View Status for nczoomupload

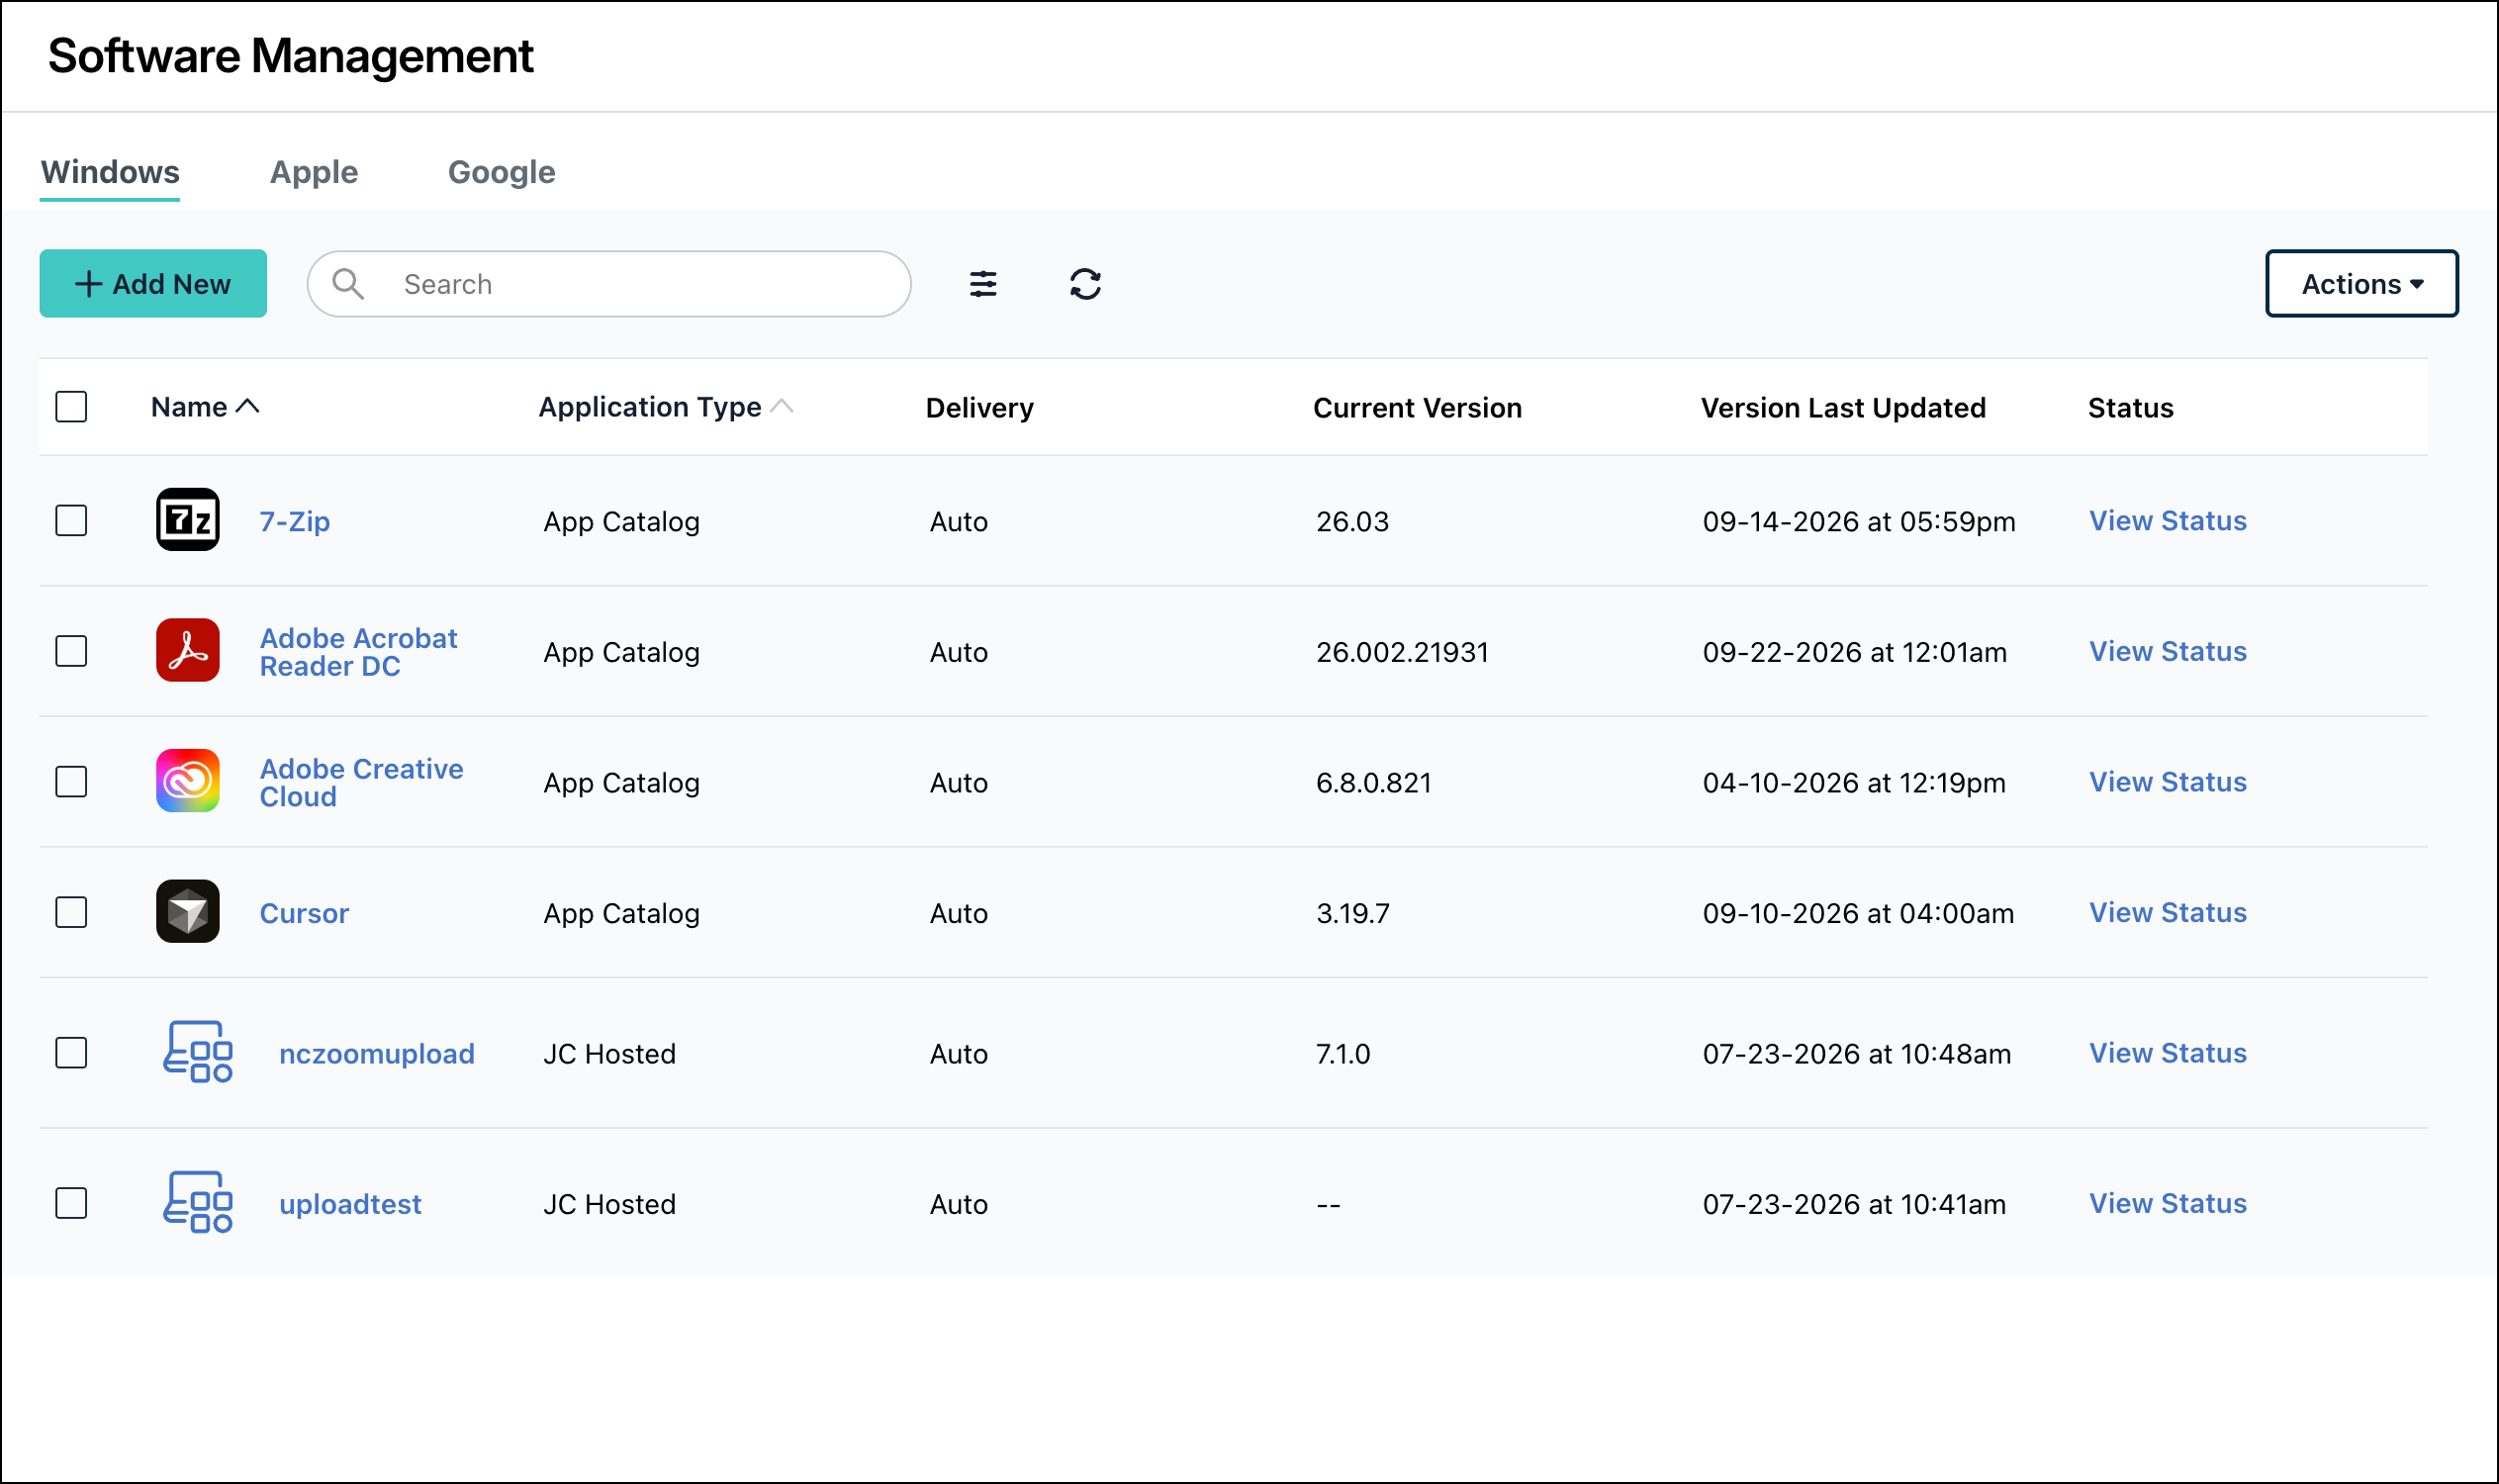coord(2167,1053)
